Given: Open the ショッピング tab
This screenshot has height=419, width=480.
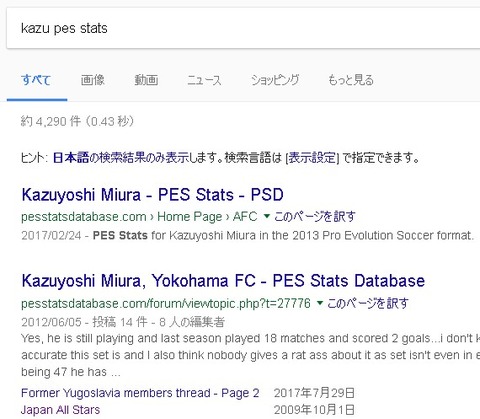Looking at the screenshot, I should point(275,80).
